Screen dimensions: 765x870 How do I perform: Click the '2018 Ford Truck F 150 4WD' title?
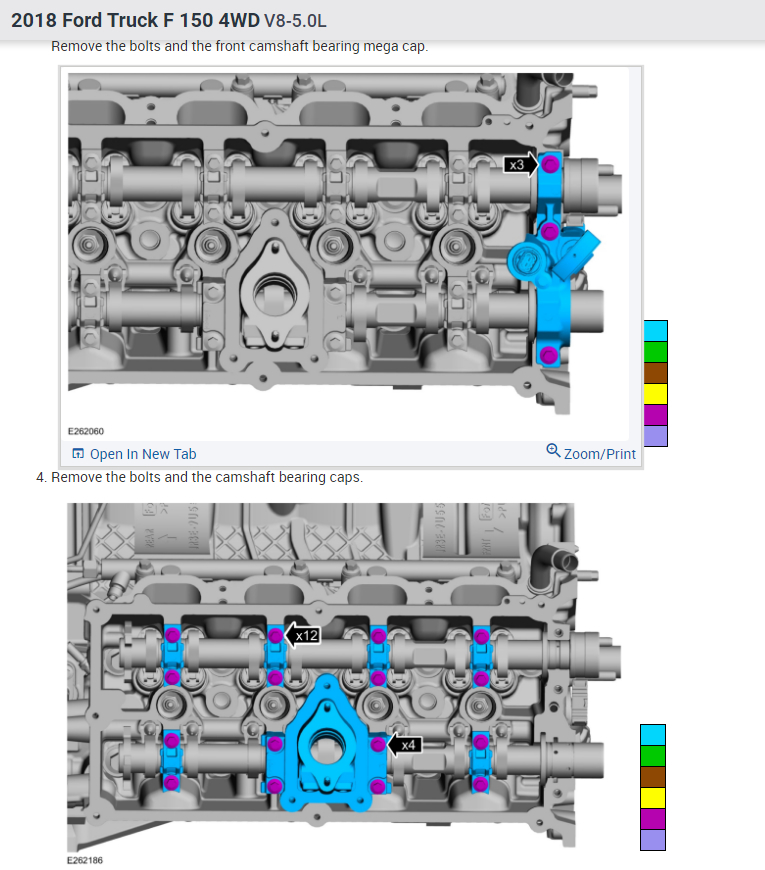tap(135, 21)
